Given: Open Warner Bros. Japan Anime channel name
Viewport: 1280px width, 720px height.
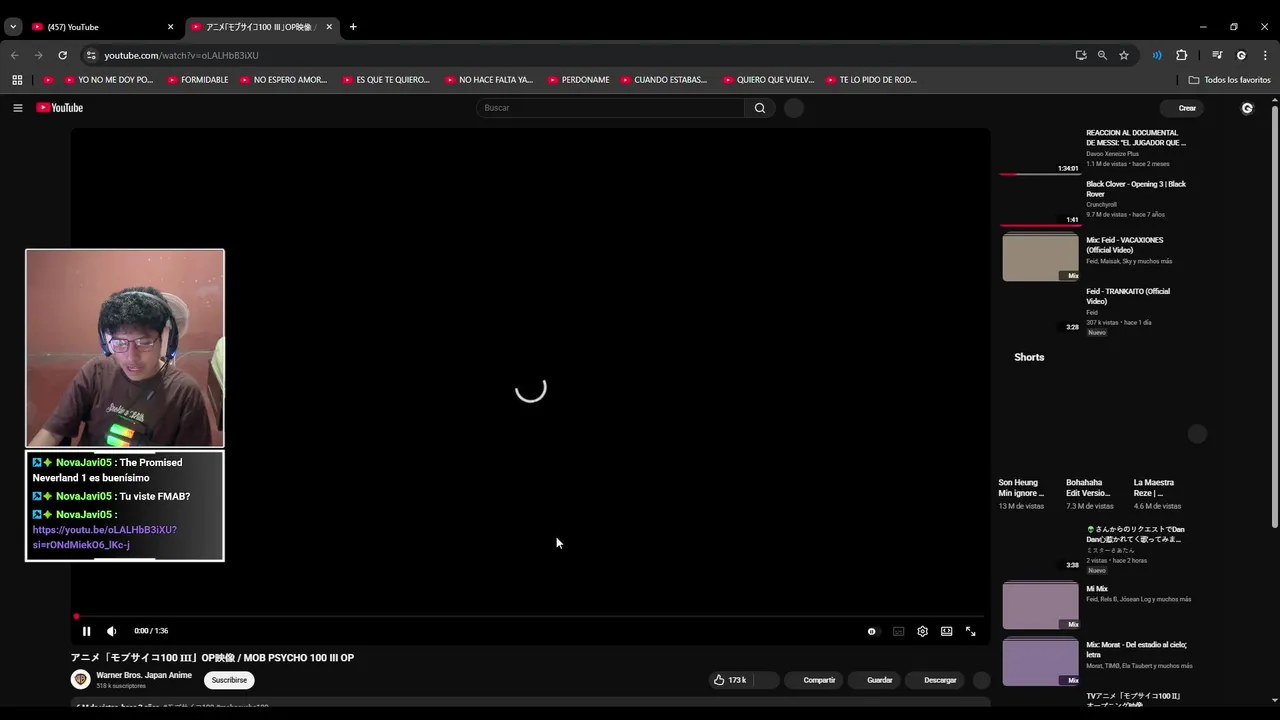Looking at the screenshot, I should click(x=144, y=675).
